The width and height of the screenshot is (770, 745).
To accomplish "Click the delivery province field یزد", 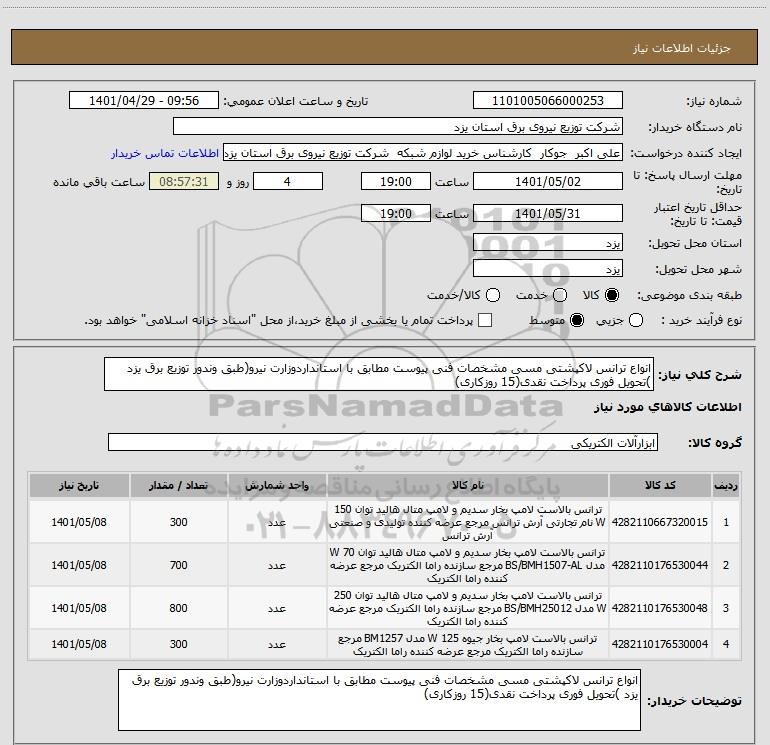I will [x=548, y=242].
